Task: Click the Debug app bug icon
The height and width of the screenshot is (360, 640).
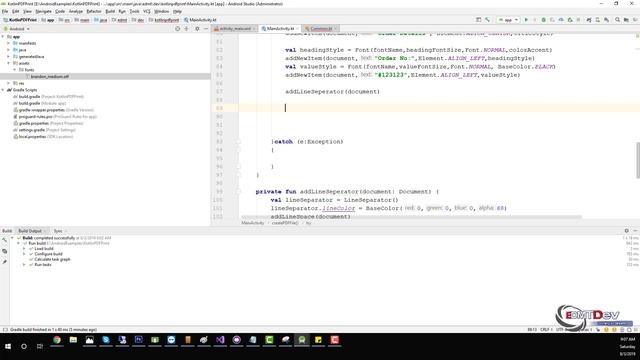Action: pos(543,20)
